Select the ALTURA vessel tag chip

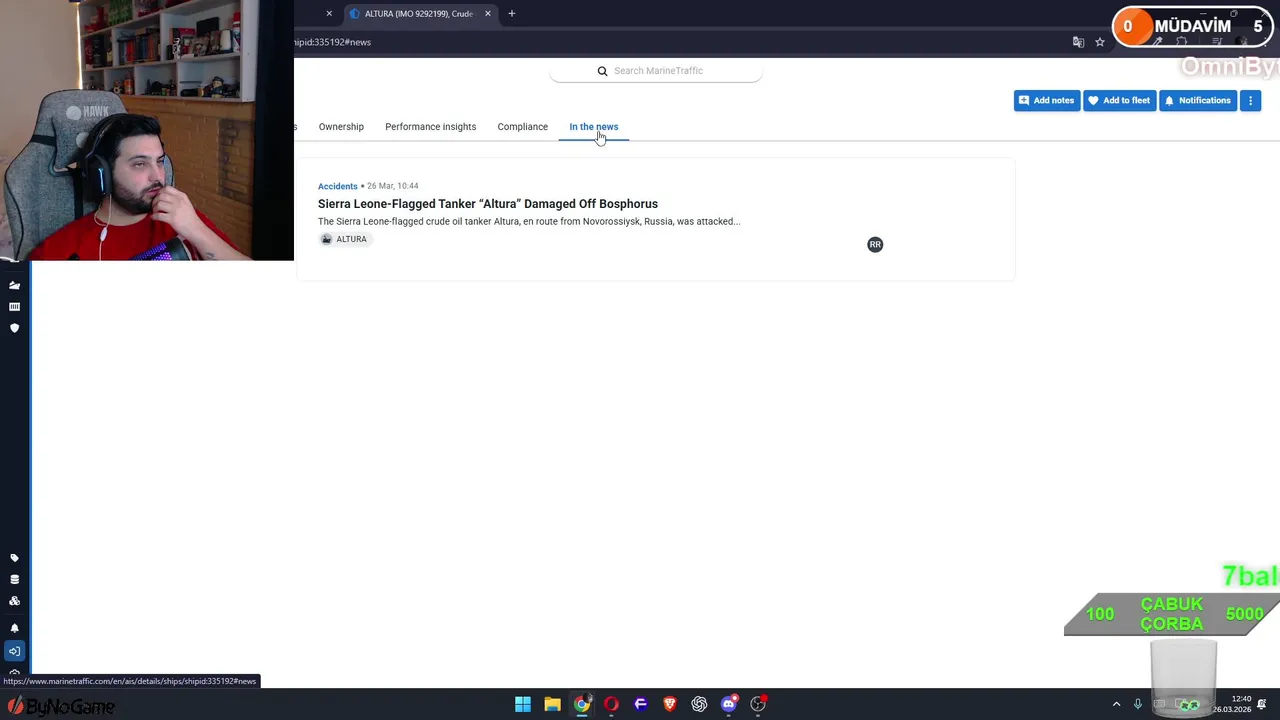(345, 239)
